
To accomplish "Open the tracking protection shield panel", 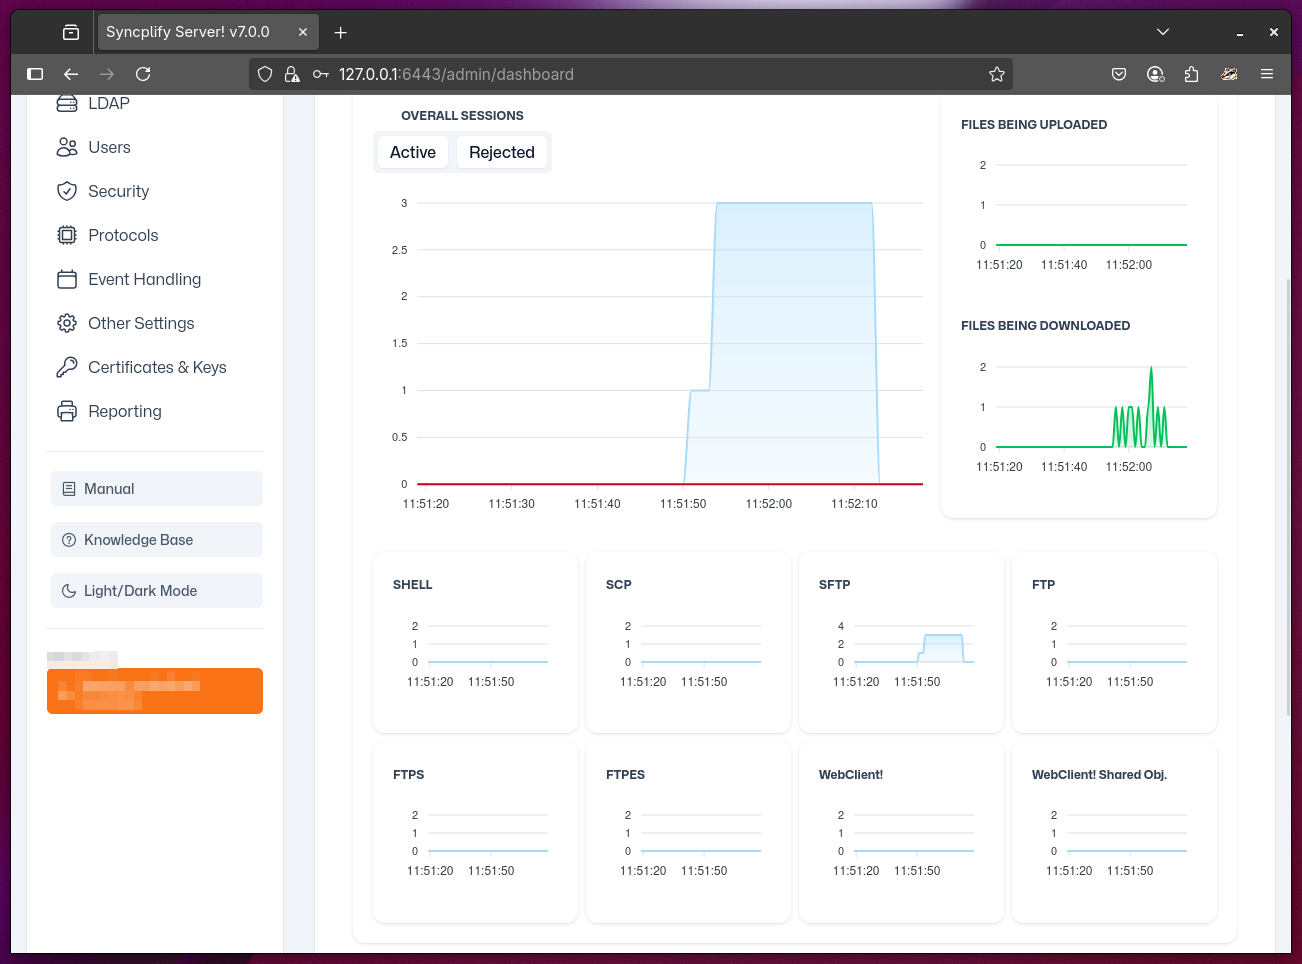I will tap(264, 73).
